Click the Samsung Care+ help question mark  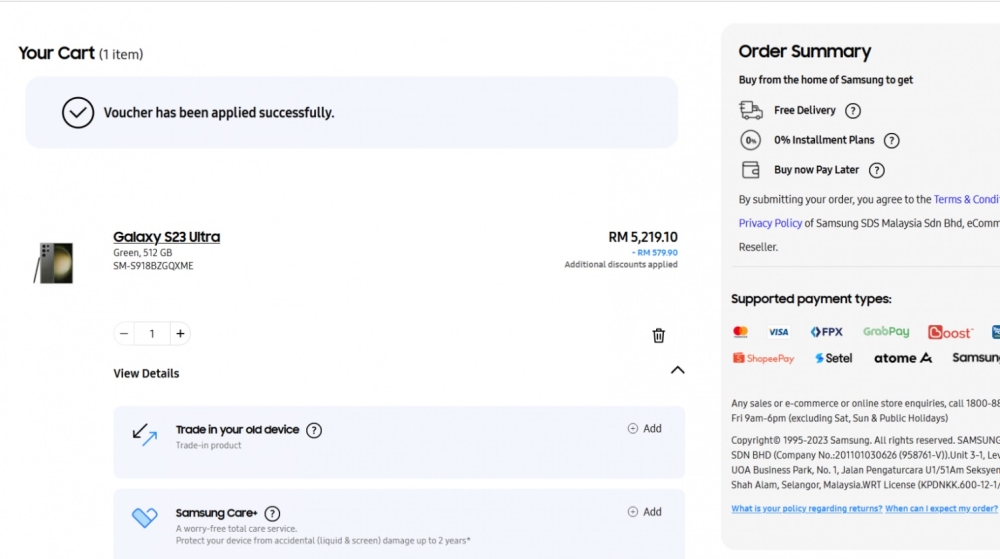(x=272, y=513)
